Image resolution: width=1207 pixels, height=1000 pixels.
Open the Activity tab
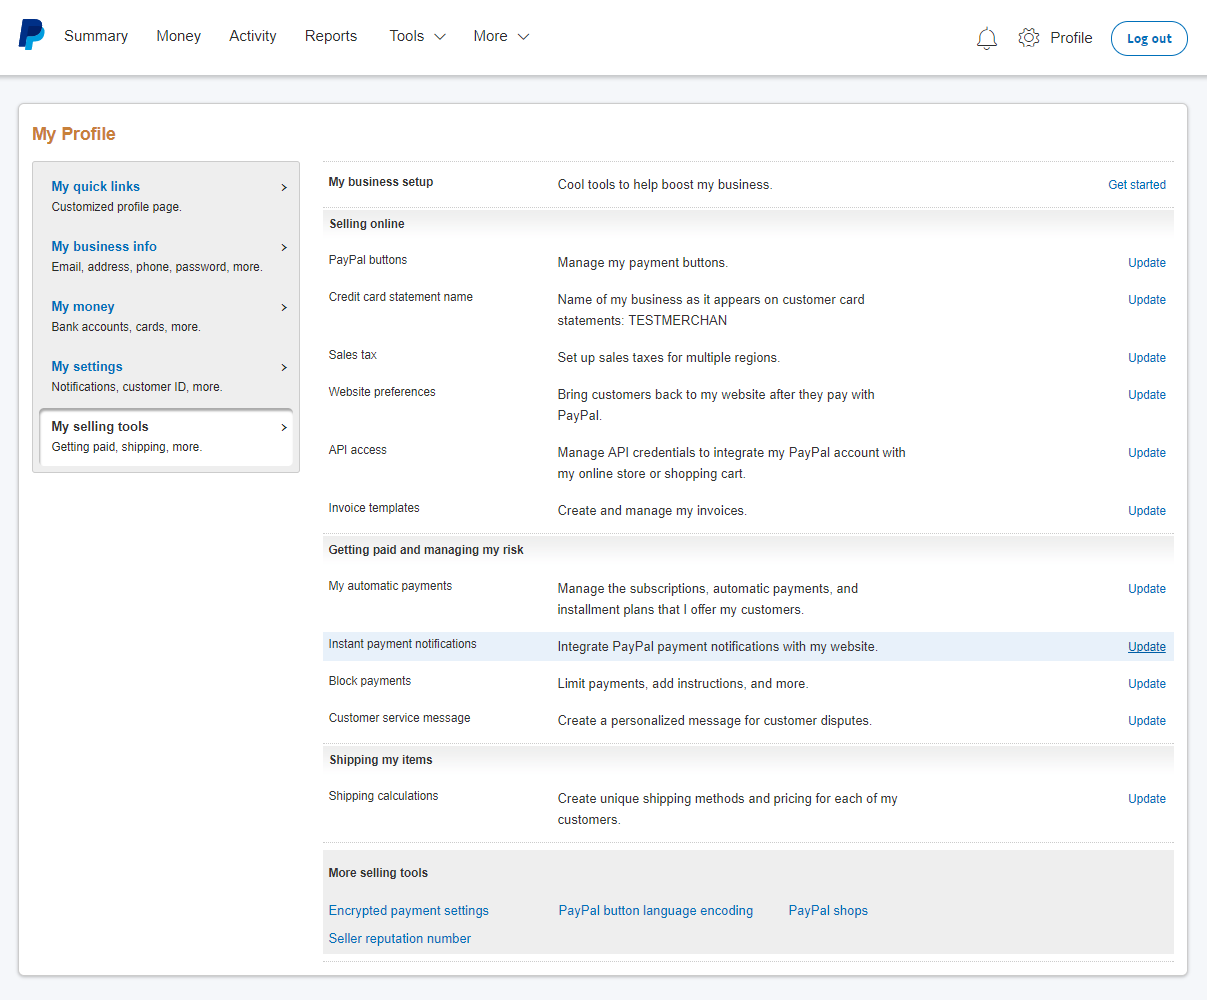click(253, 36)
